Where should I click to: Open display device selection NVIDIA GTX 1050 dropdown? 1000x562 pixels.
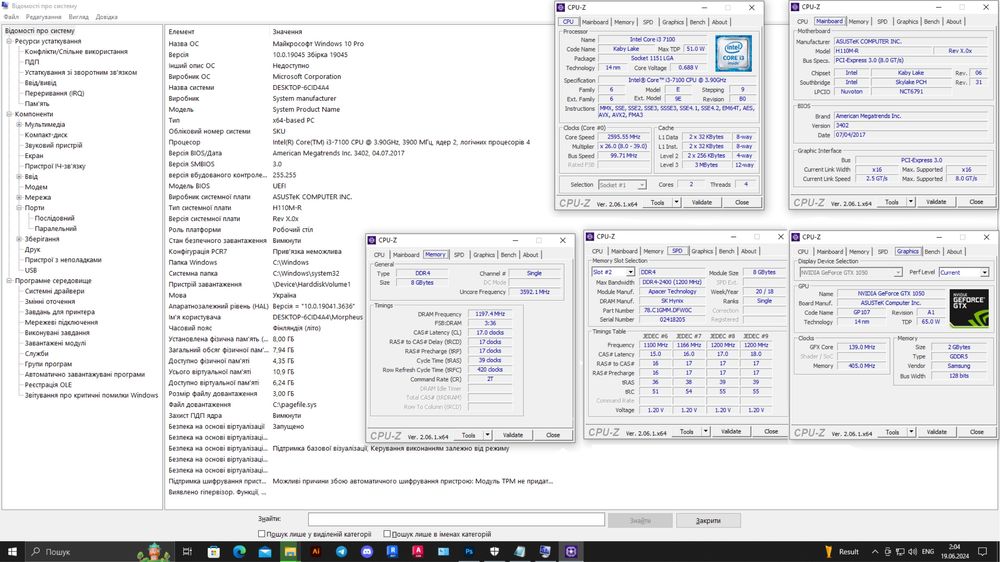[897, 272]
